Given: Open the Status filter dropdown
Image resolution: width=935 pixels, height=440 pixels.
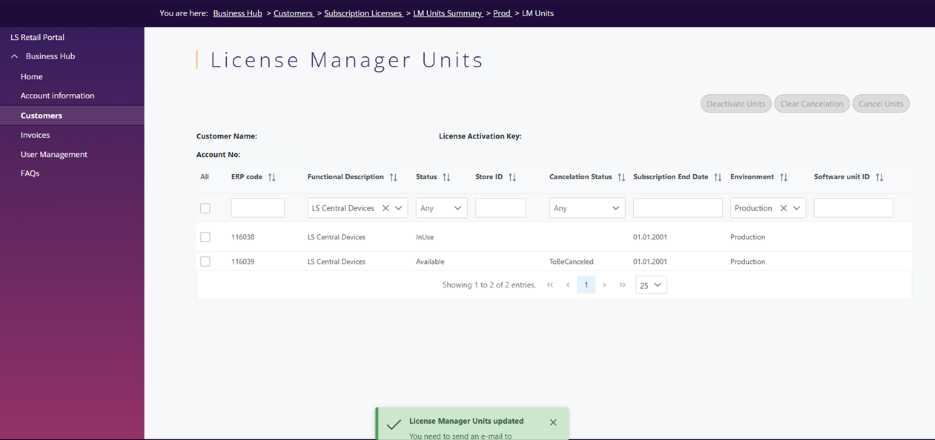Looking at the screenshot, I should click(441, 208).
